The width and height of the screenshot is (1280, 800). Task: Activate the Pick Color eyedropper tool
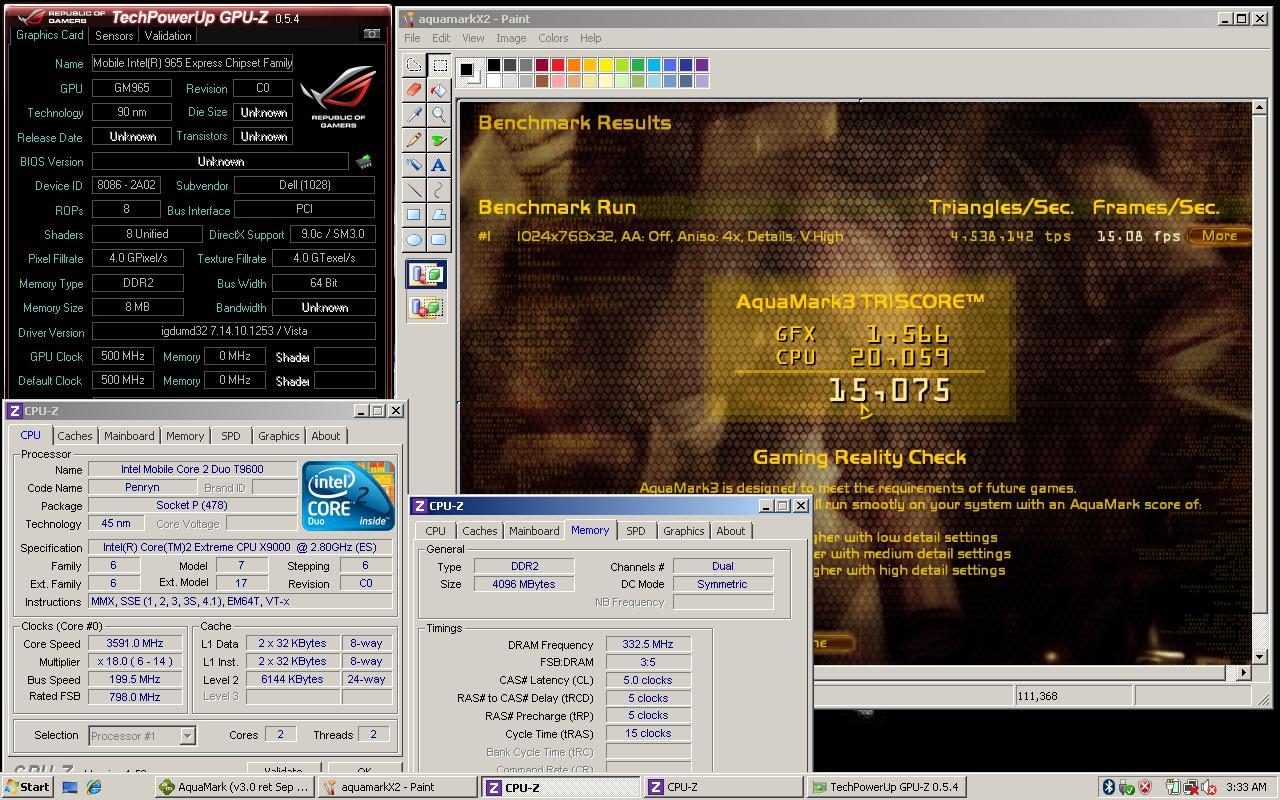pos(414,115)
